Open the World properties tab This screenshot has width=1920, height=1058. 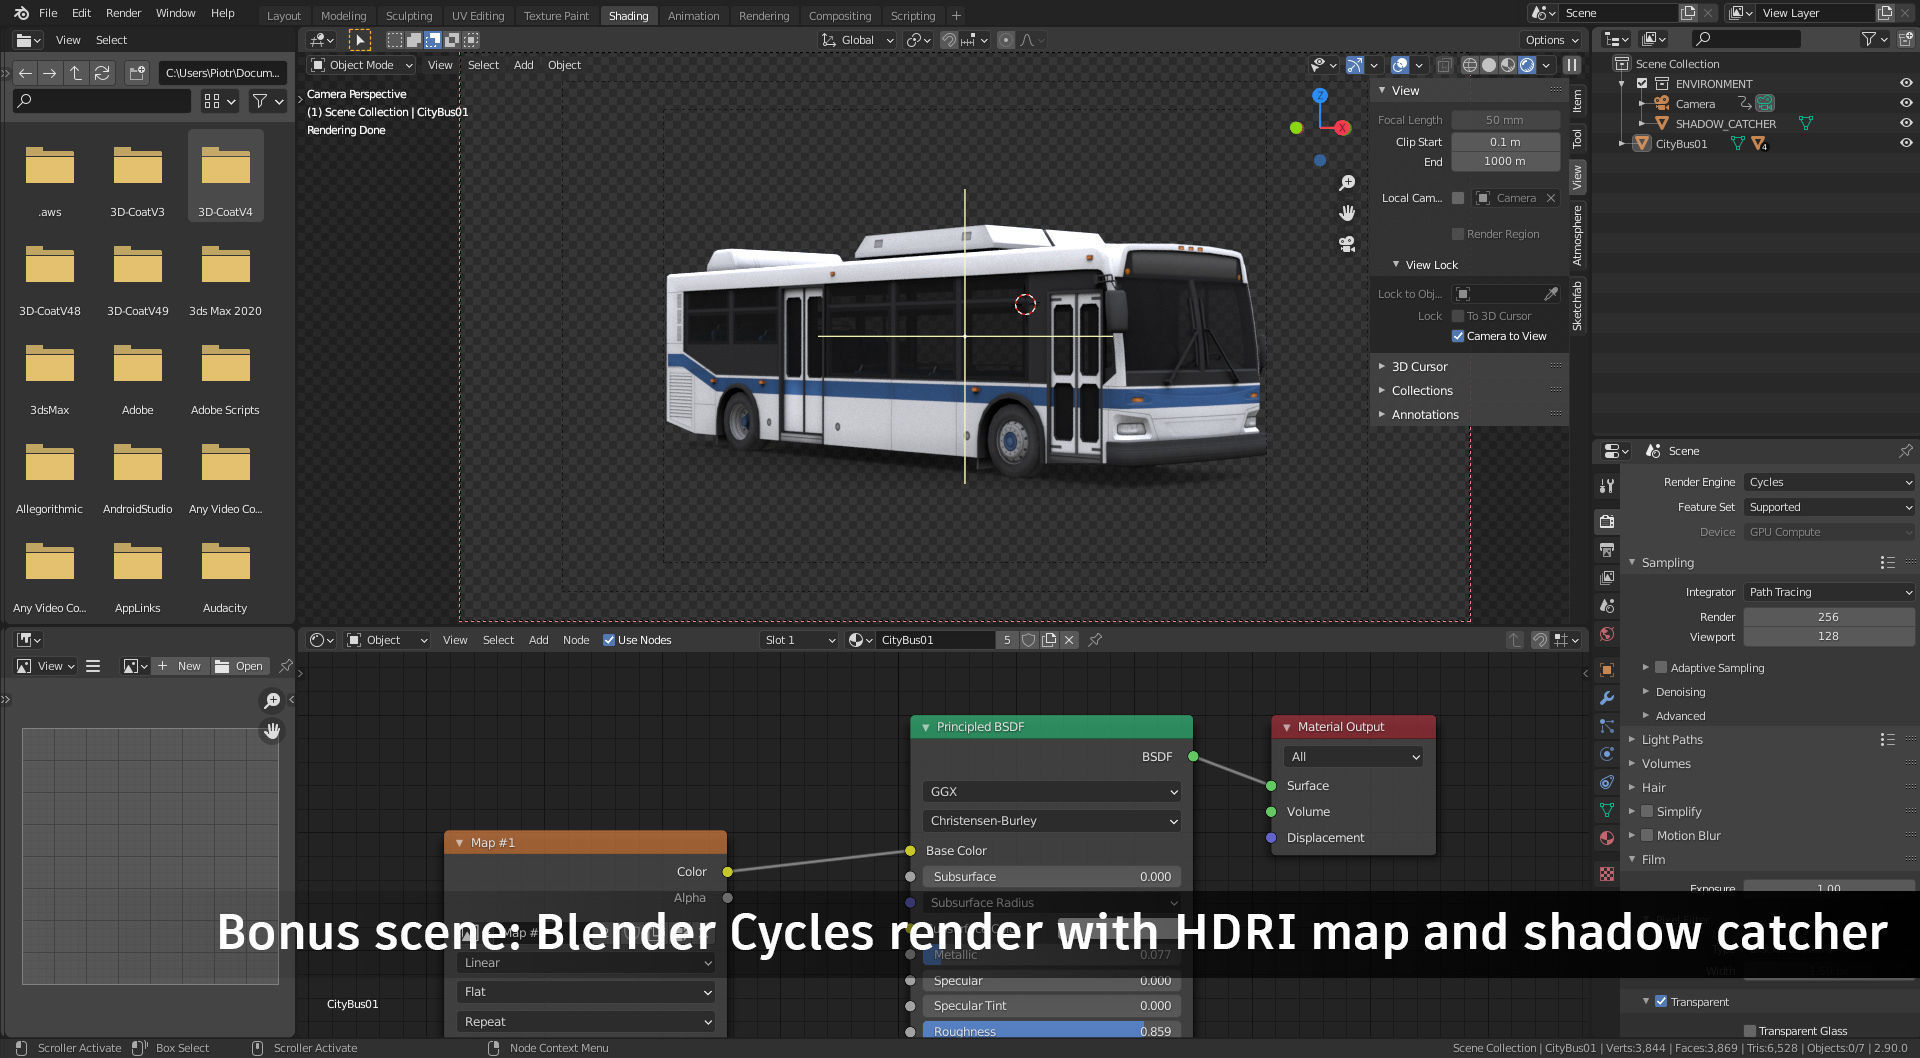(x=1607, y=634)
